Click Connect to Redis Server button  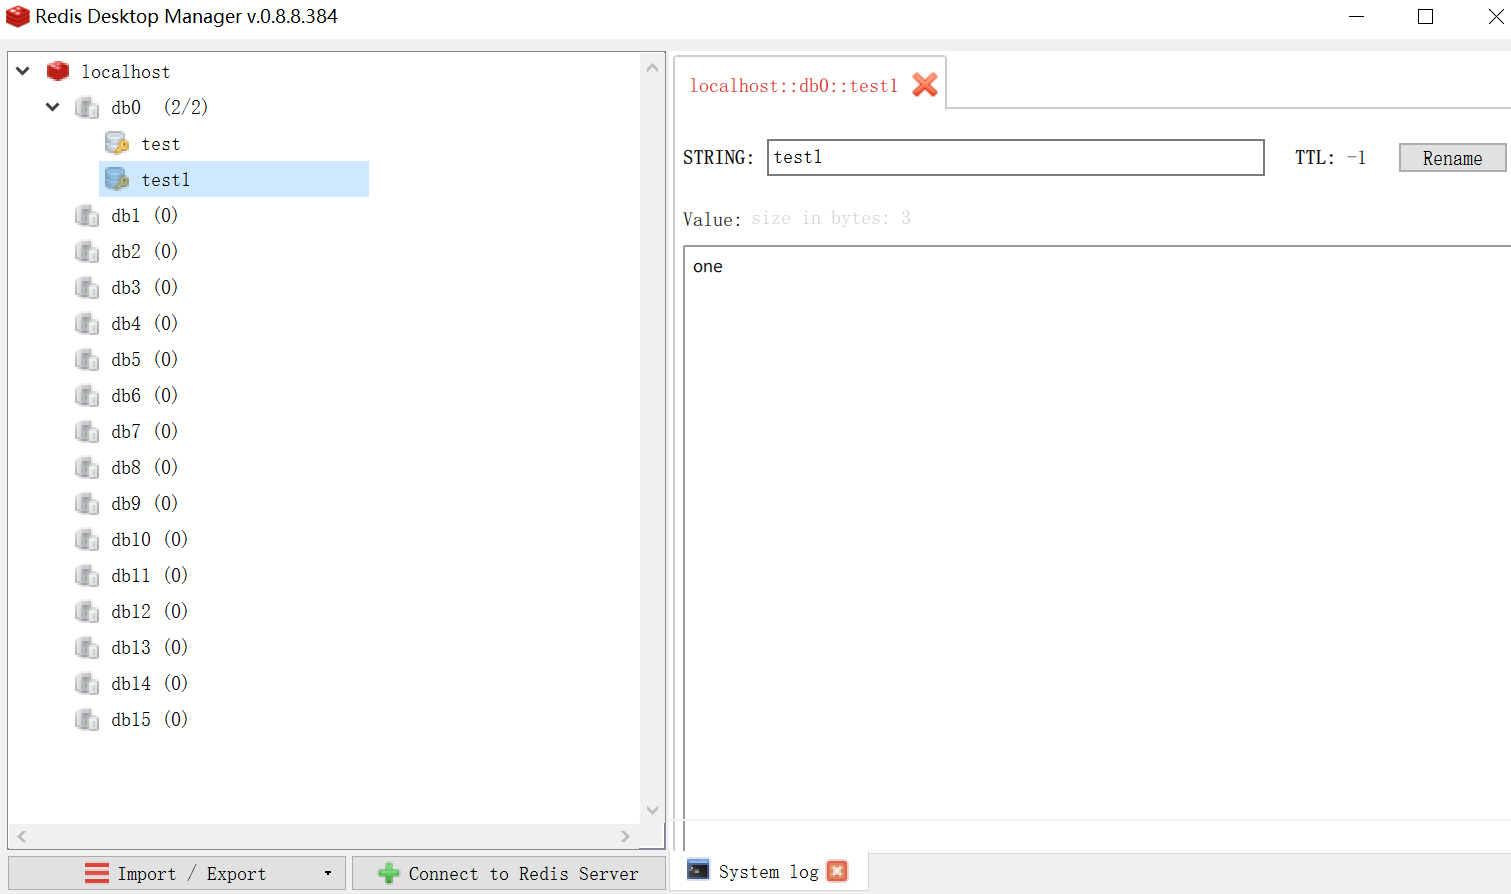click(x=509, y=873)
